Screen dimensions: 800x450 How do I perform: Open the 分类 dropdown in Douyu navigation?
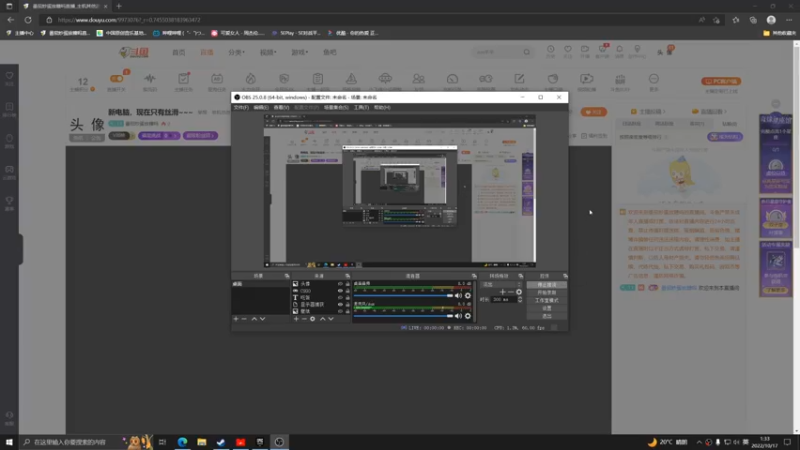(x=236, y=52)
